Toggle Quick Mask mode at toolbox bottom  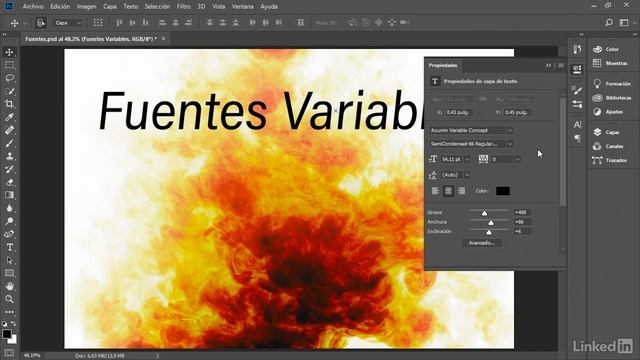pyautogui.click(x=9, y=353)
